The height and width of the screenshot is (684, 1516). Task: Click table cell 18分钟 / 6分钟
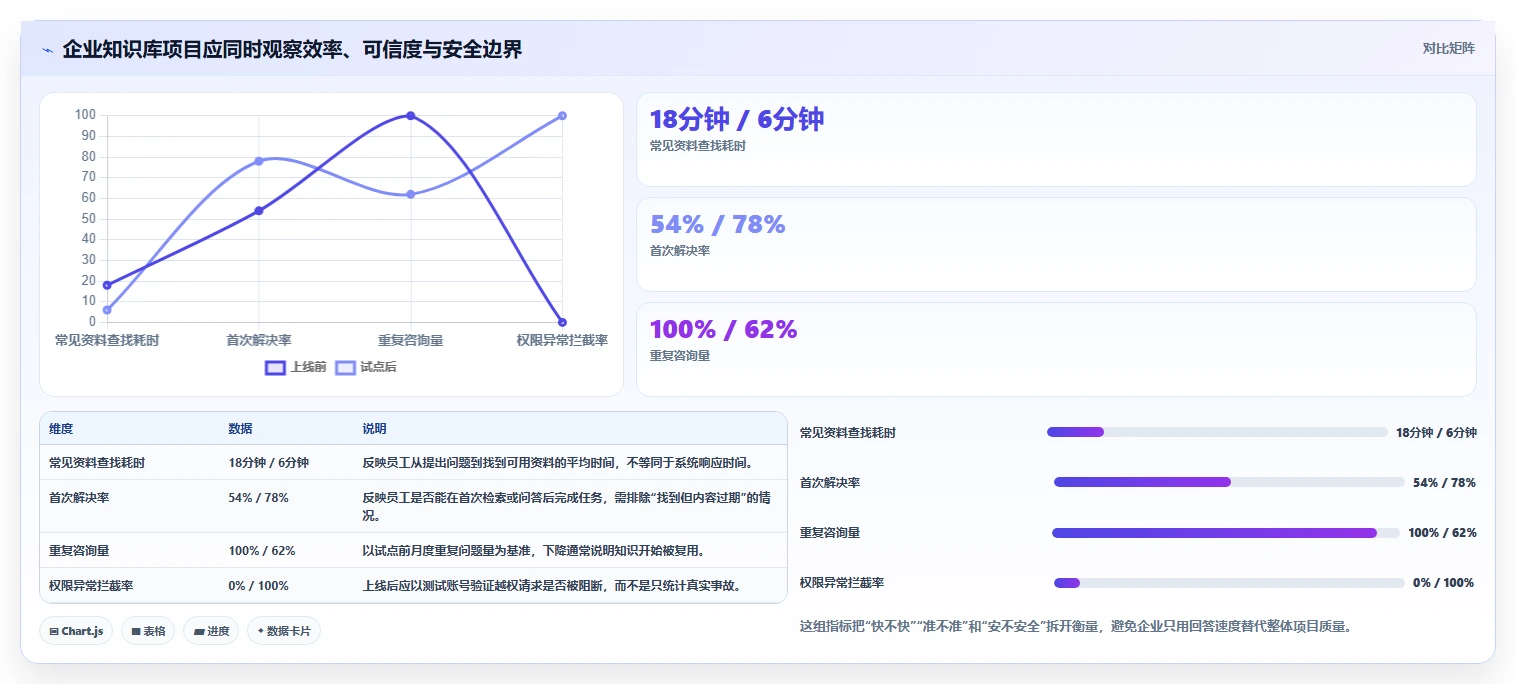point(268,463)
